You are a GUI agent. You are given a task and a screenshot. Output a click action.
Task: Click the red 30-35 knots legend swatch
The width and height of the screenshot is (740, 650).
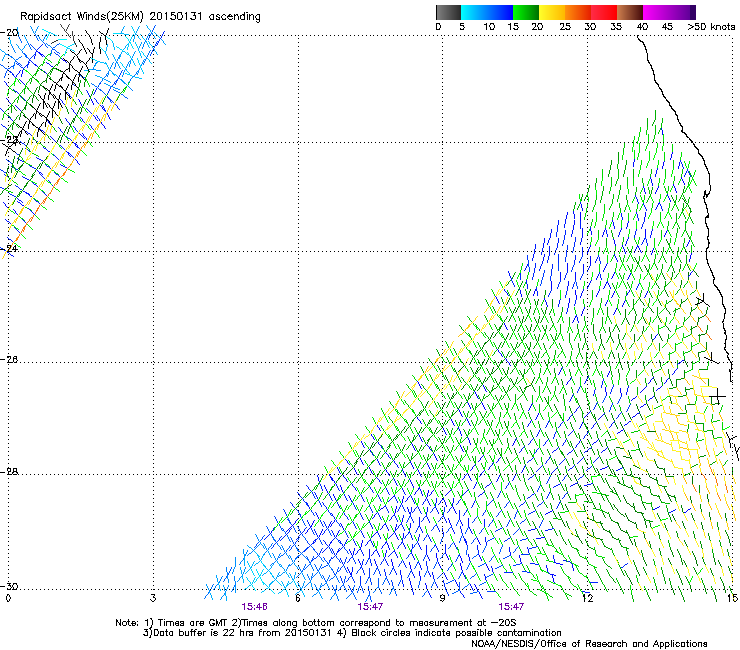tap(604, 12)
